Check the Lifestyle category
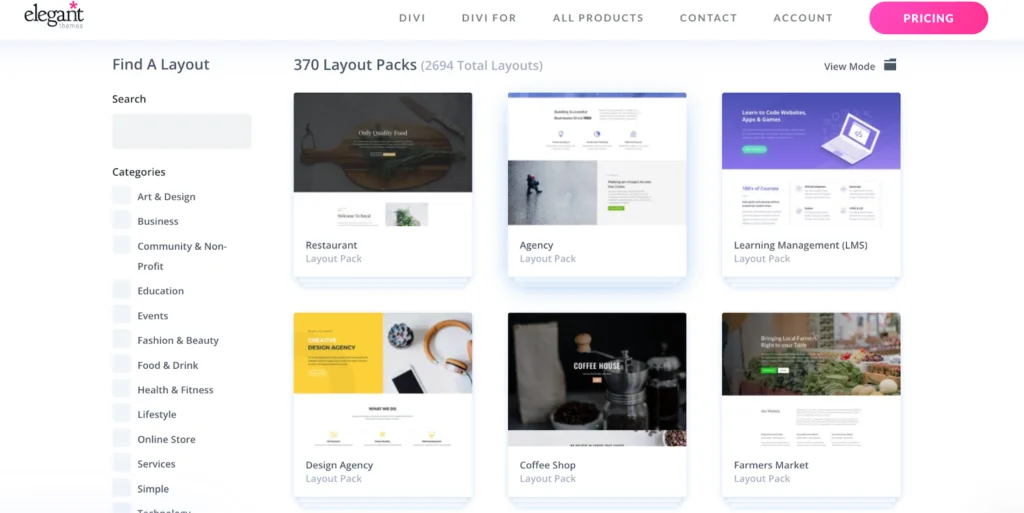This screenshot has width=1024, height=513. pos(121,414)
